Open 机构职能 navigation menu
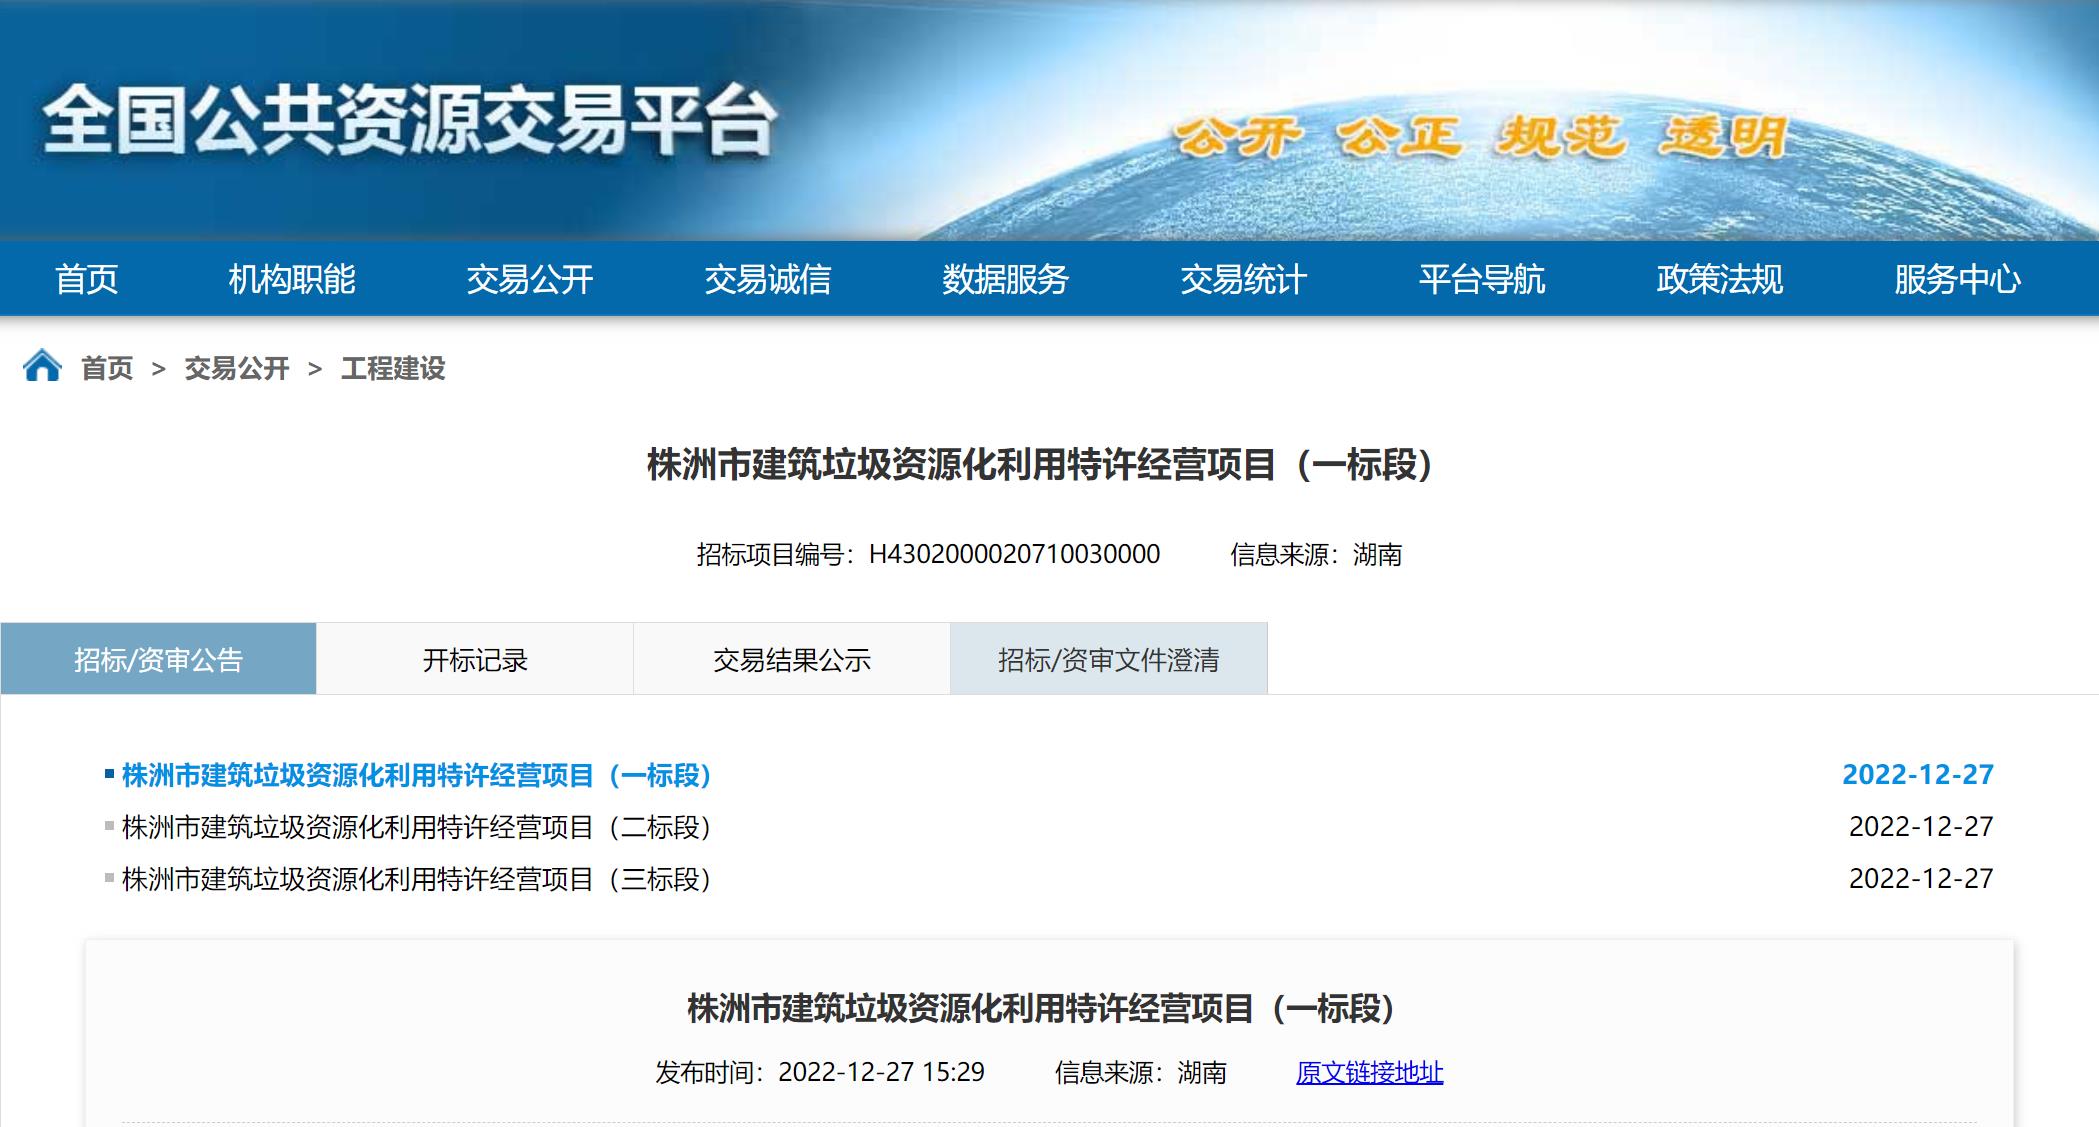Viewport: 2099px width, 1127px height. click(x=292, y=279)
